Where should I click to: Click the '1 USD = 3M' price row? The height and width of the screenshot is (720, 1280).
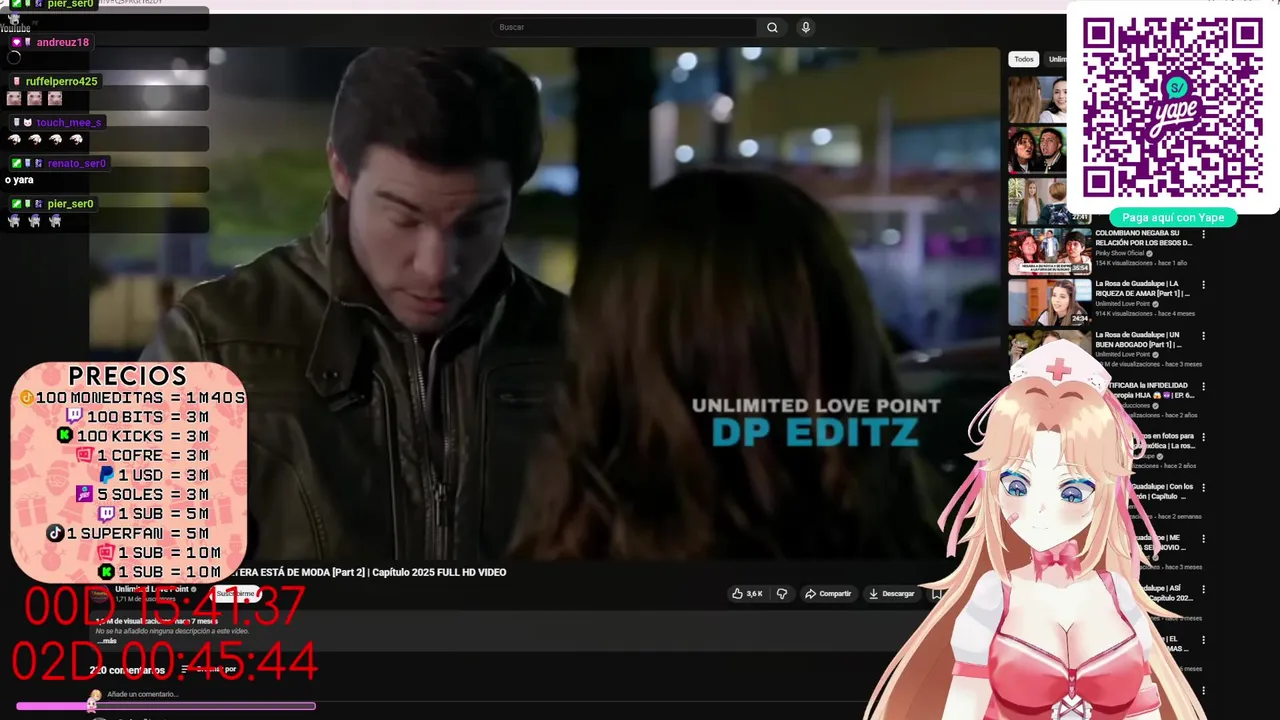pyautogui.click(x=154, y=475)
